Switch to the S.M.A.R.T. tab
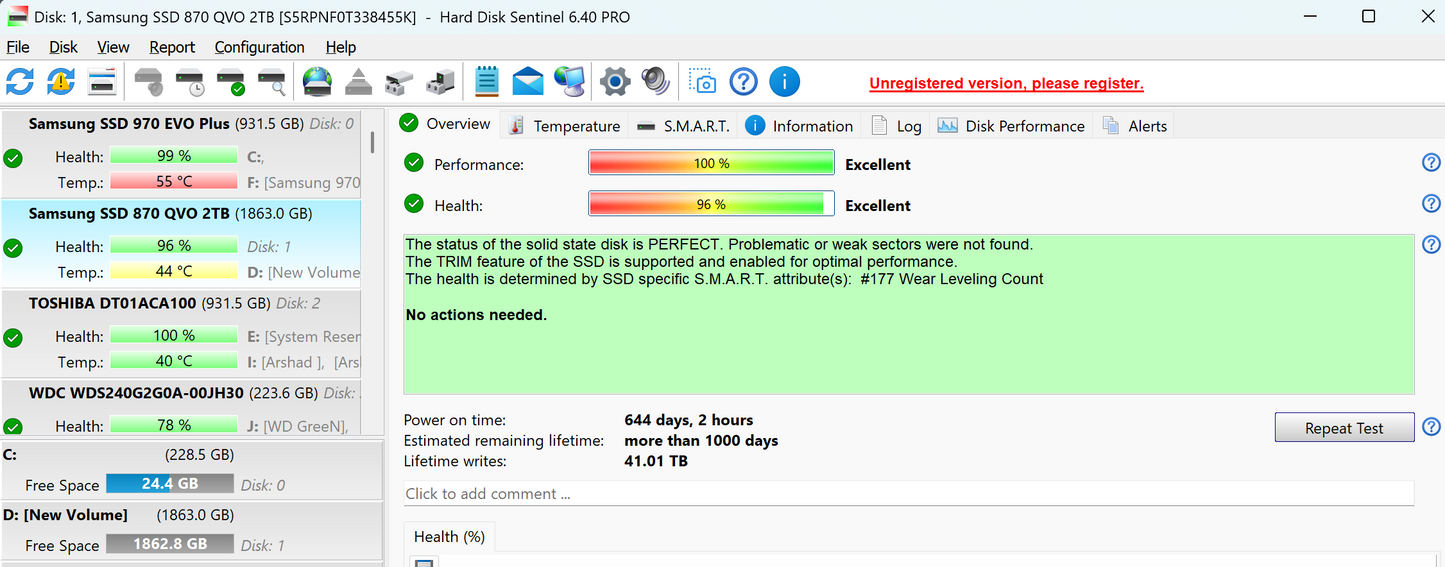1445x567 pixels. [x=683, y=126]
